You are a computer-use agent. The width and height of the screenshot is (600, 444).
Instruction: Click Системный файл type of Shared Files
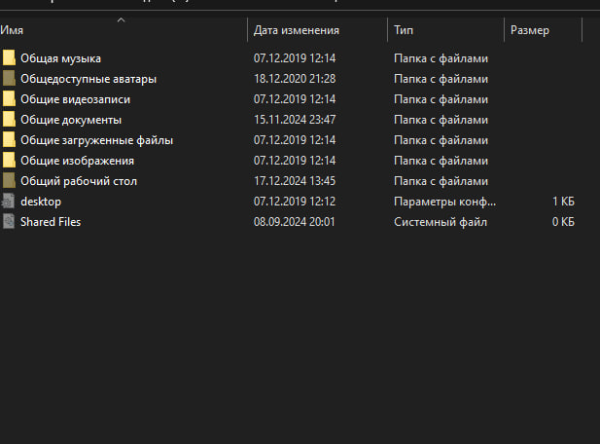pos(437,222)
